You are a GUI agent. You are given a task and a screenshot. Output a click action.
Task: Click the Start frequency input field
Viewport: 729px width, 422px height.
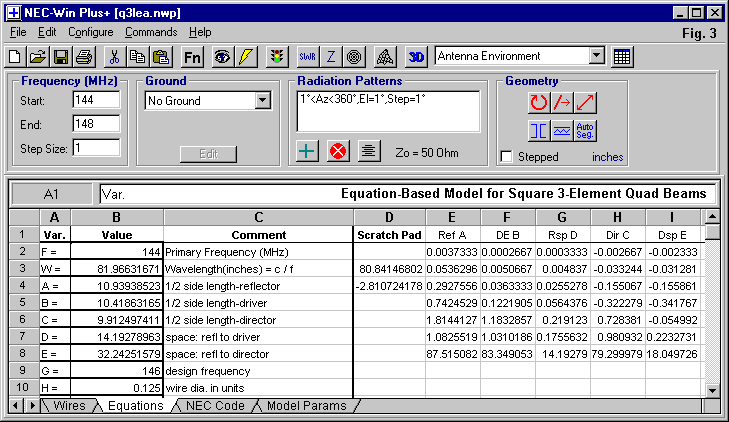point(96,101)
